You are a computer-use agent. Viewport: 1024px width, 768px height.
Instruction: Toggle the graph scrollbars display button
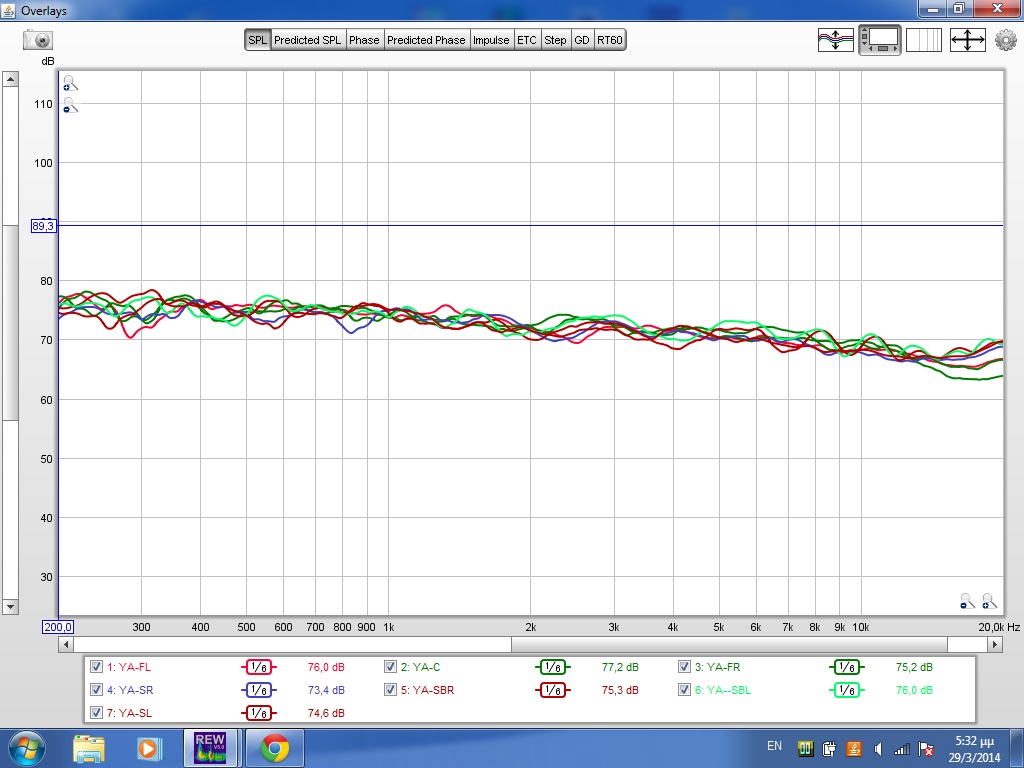[879, 40]
